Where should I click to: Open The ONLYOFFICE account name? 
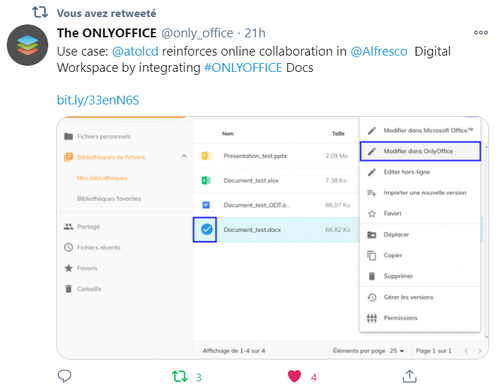click(107, 33)
